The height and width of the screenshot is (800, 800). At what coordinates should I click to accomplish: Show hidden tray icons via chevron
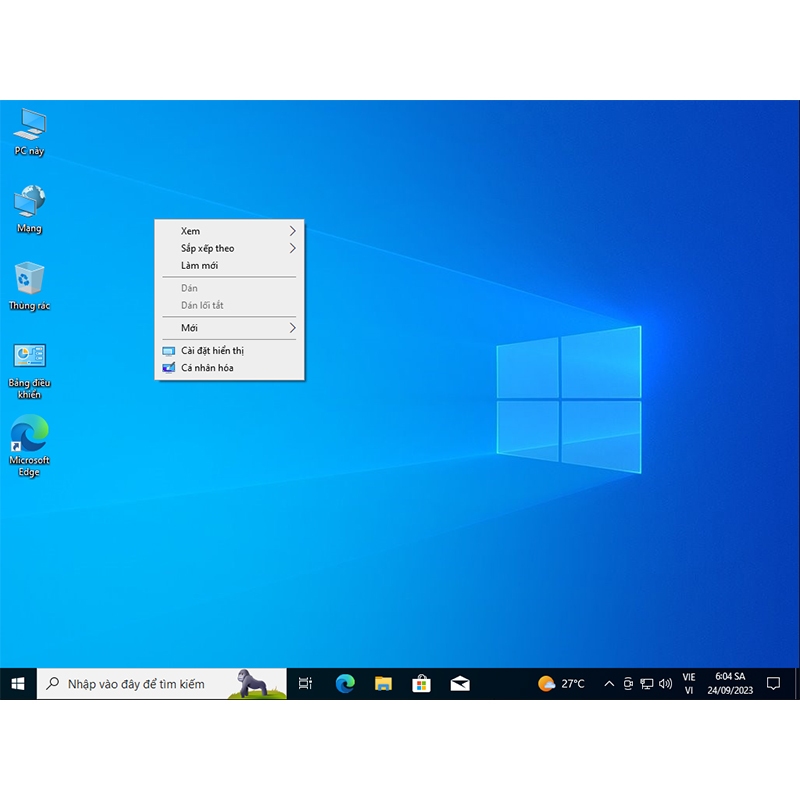click(x=608, y=683)
